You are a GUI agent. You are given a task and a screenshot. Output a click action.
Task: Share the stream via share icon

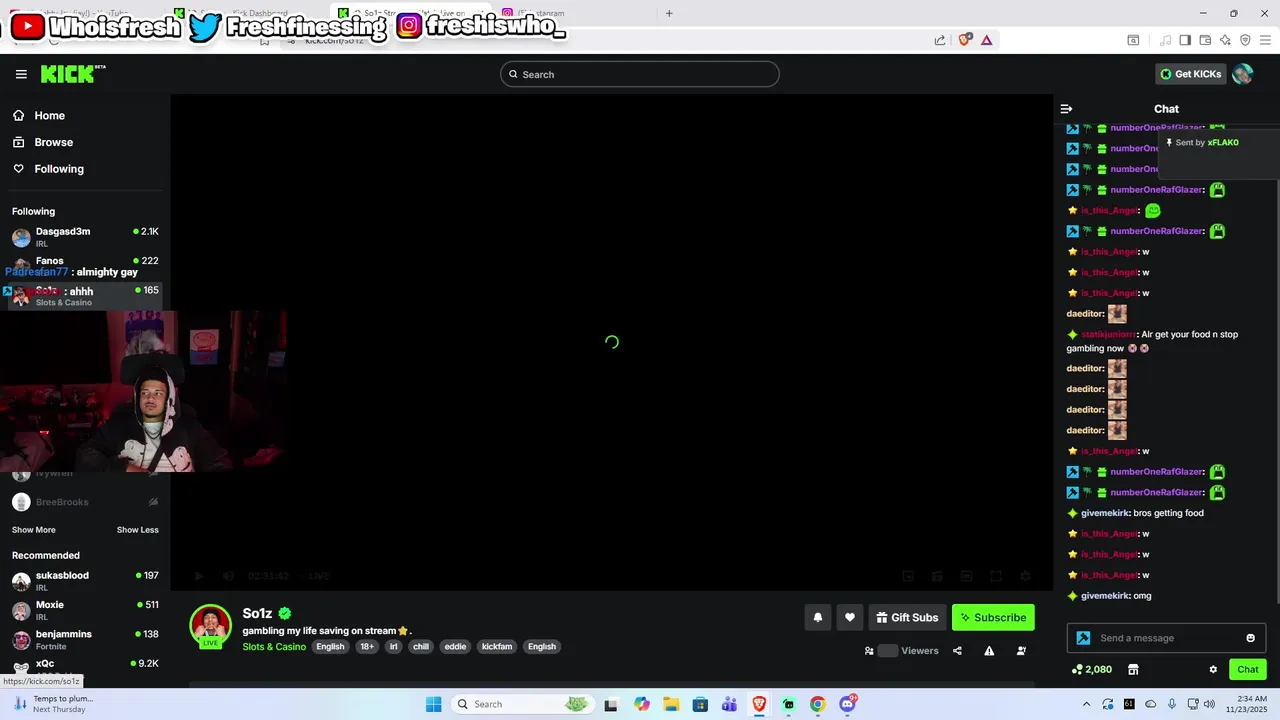pyautogui.click(x=957, y=651)
